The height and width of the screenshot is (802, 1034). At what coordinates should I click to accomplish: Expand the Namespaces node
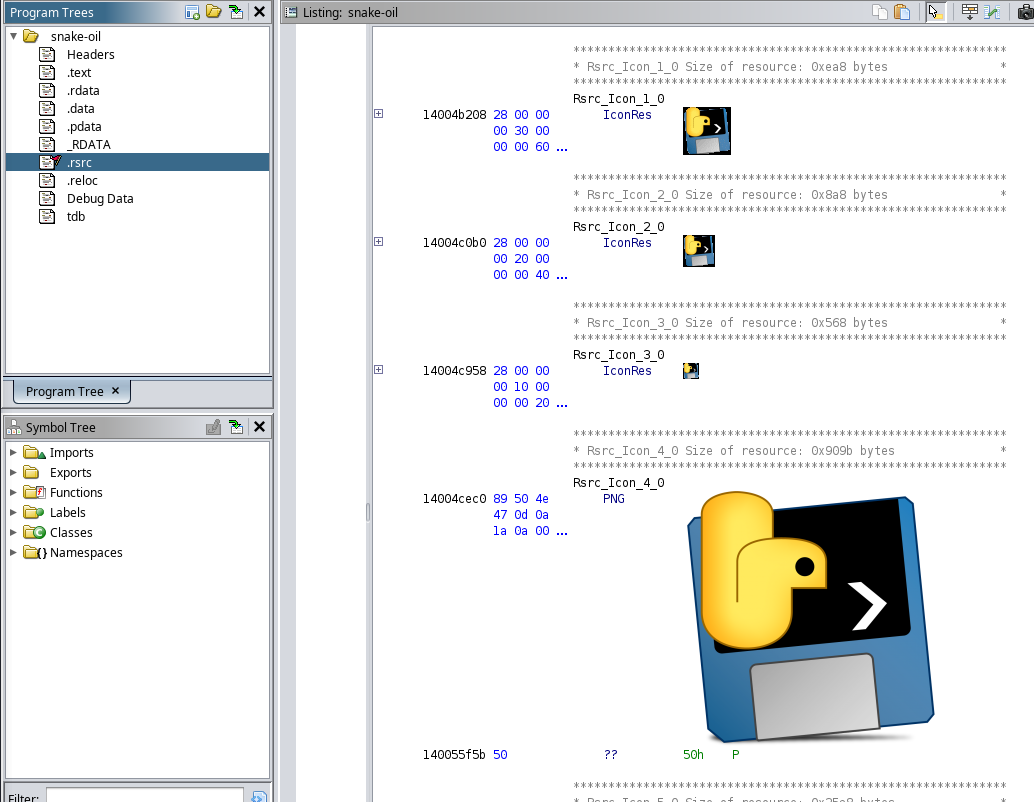pos(13,552)
